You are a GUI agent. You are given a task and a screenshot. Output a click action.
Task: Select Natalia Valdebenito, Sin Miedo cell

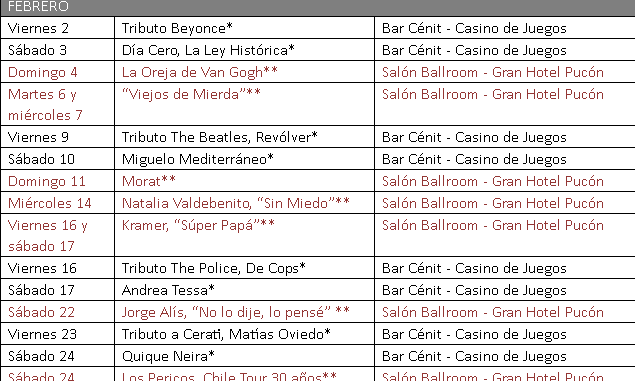pos(245,202)
